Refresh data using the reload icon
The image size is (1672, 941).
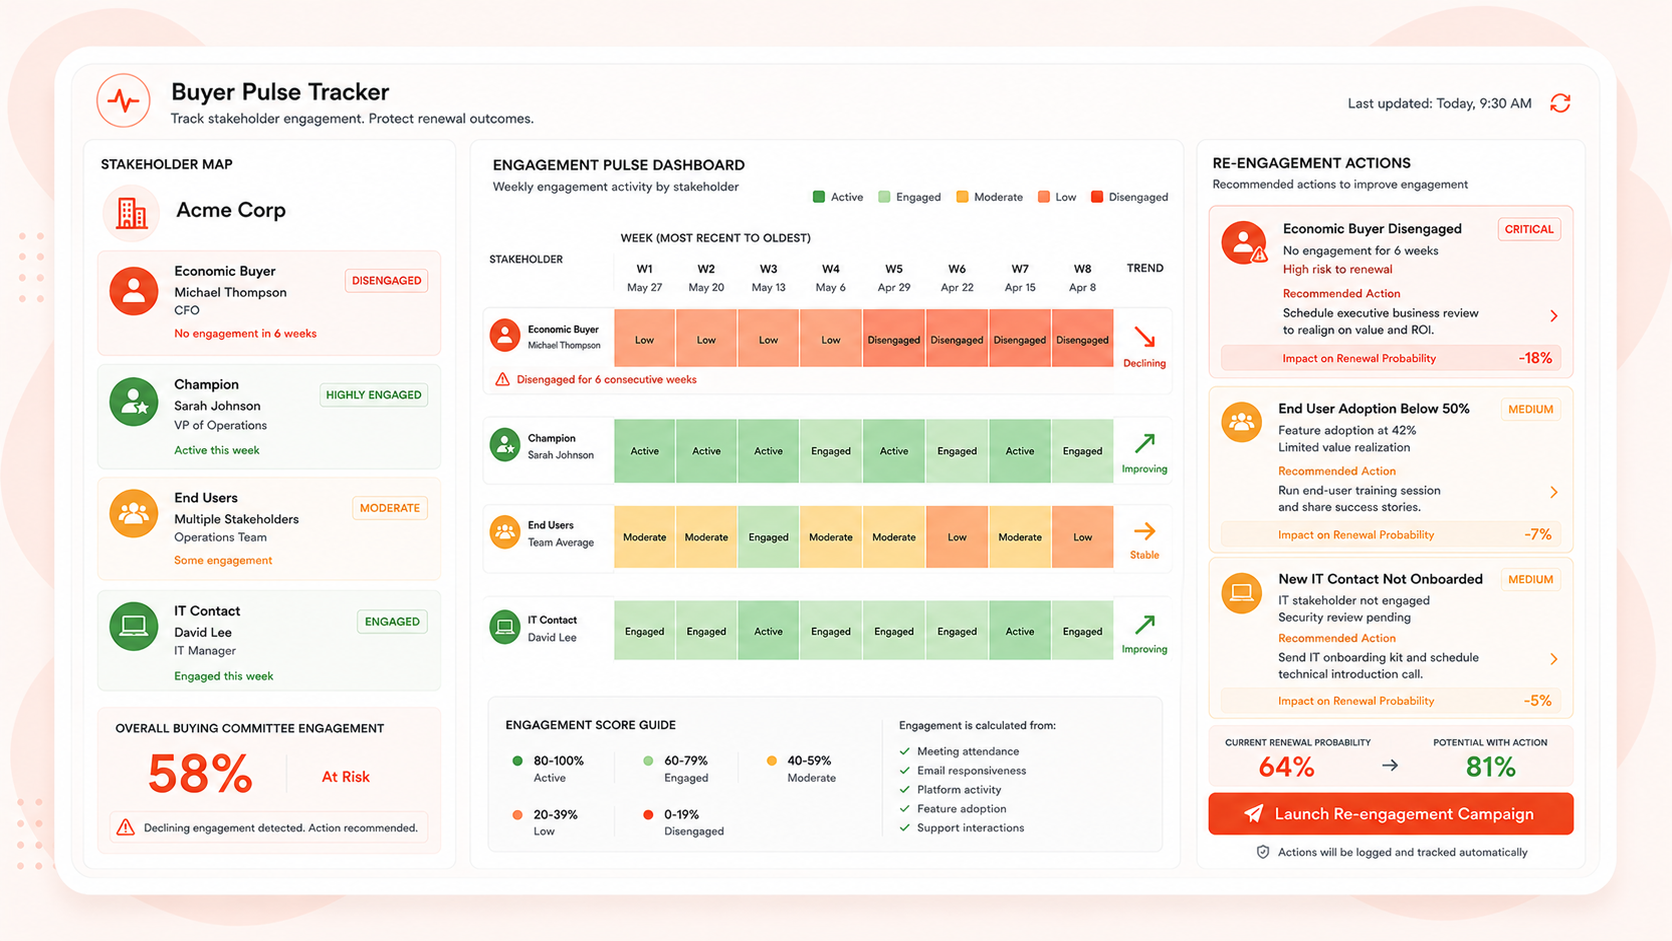coord(1560,103)
